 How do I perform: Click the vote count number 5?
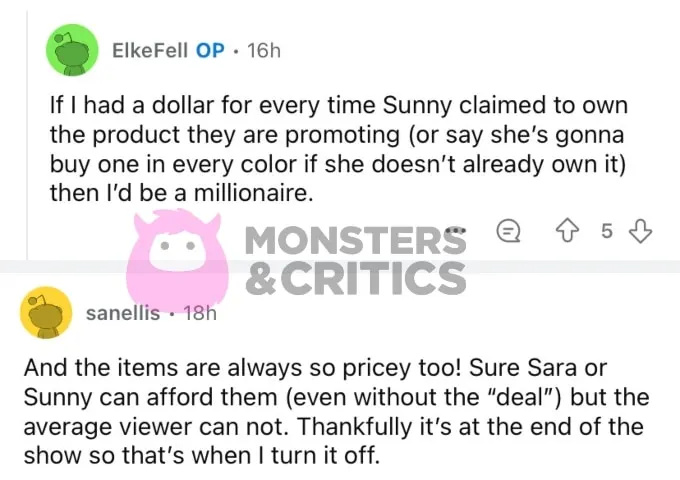pyautogui.click(x=607, y=231)
